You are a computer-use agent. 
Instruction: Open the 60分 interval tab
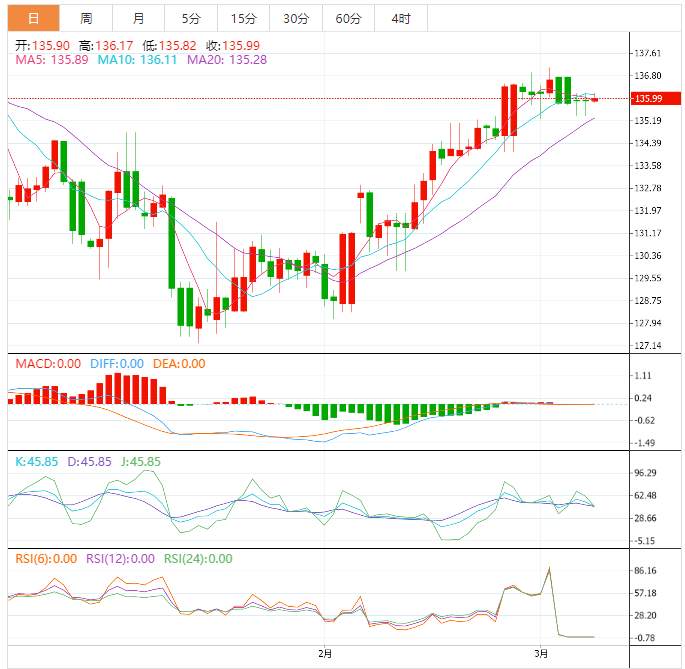pyautogui.click(x=349, y=18)
